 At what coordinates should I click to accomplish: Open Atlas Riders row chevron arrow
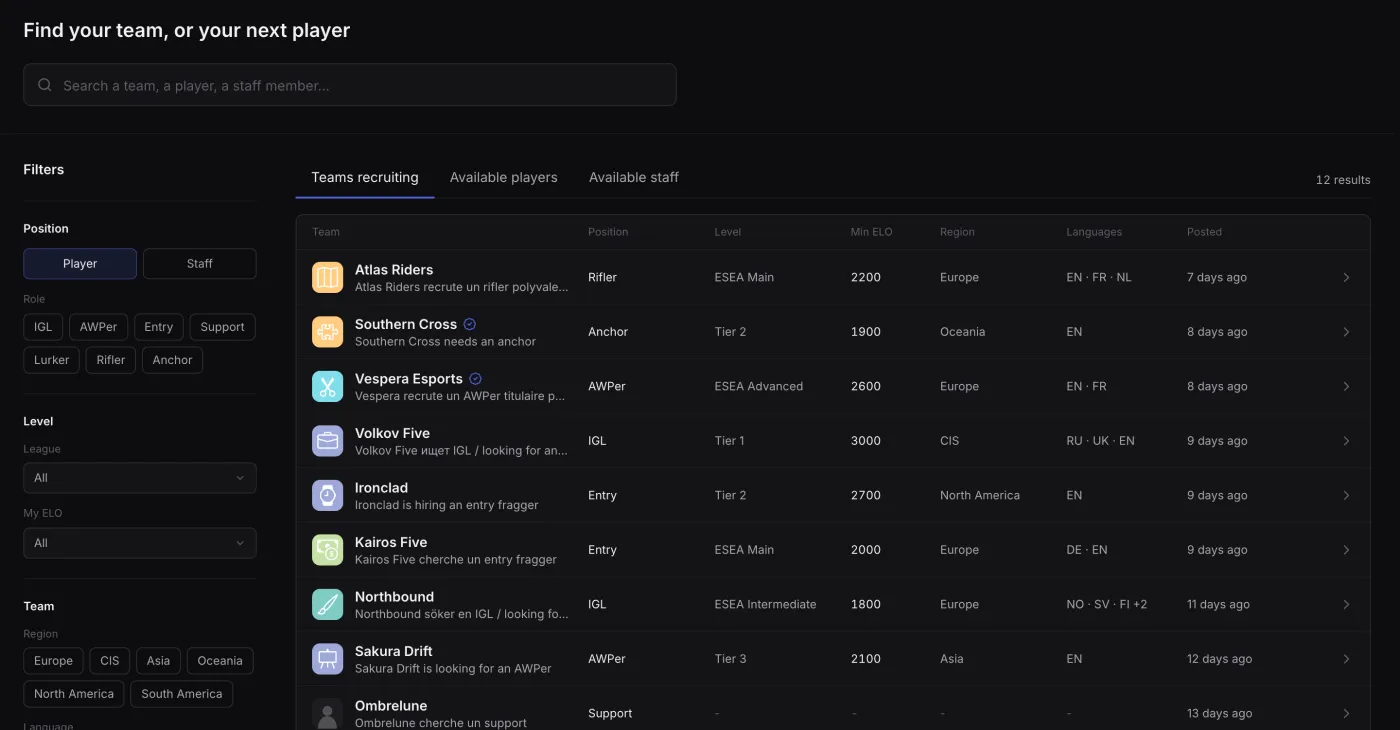(1346, 277)
